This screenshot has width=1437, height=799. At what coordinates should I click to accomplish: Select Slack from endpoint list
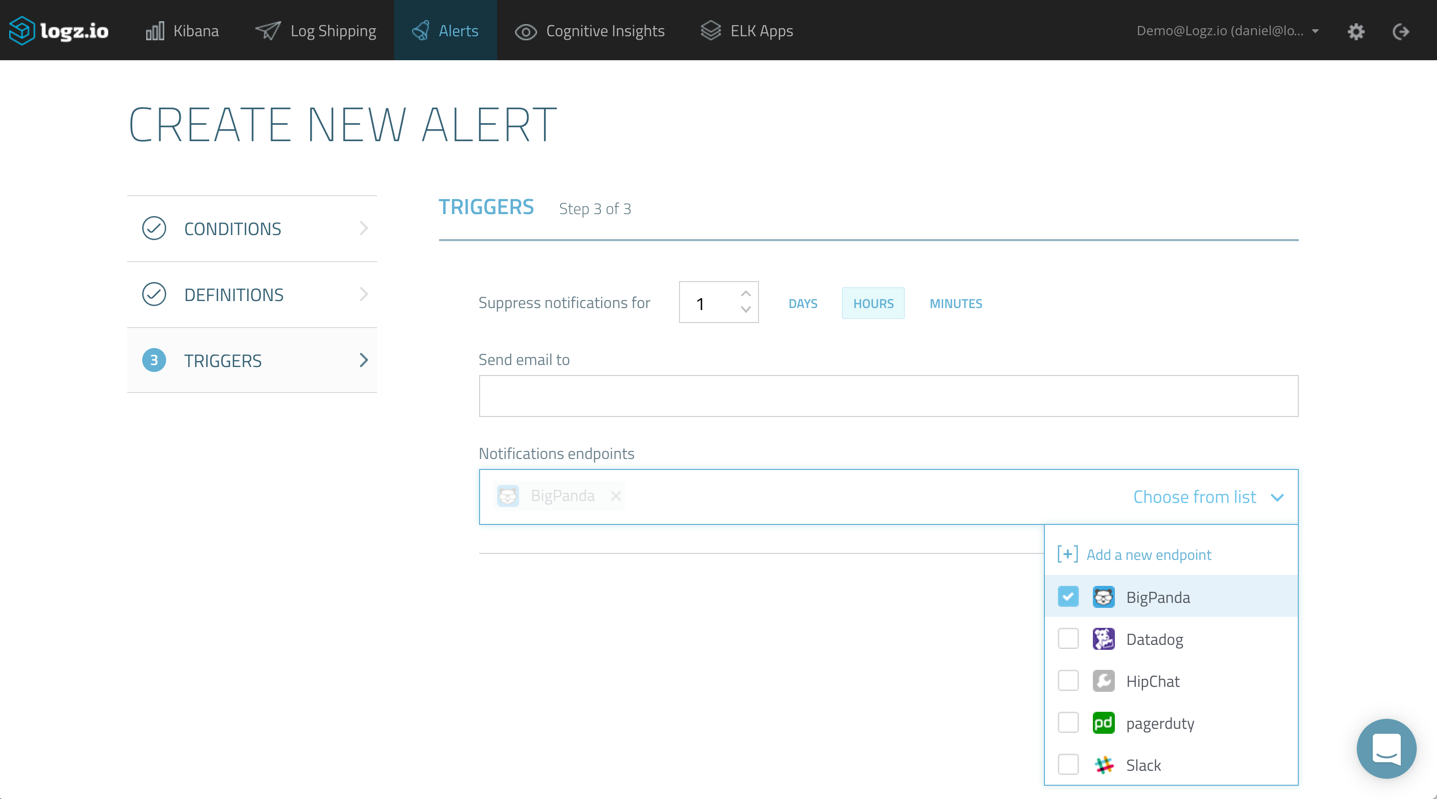(x=1171, y=765)
